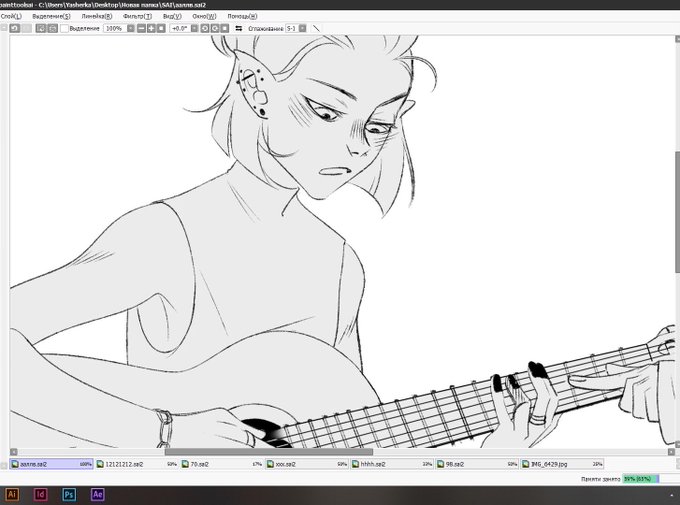Open Adobe Photoshop from the taskbar
680x505 pixels.
coord(69,494)
